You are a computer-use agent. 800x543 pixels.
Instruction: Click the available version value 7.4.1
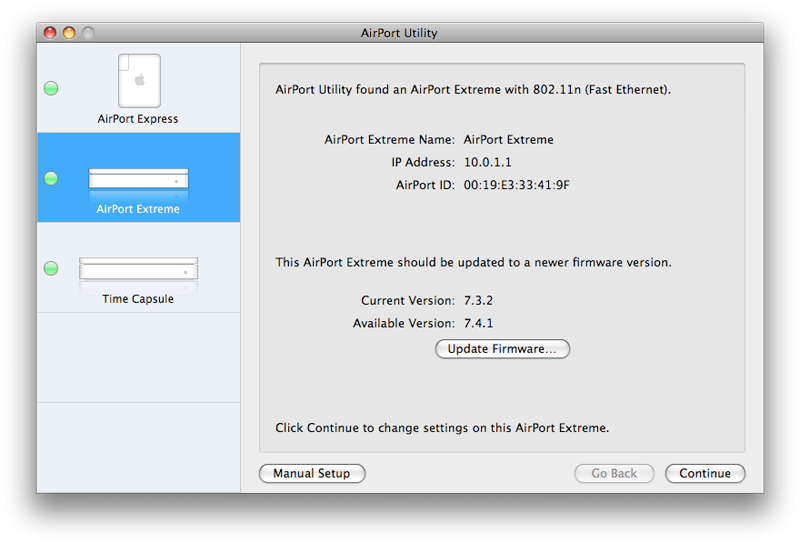(x=478, y=323)
